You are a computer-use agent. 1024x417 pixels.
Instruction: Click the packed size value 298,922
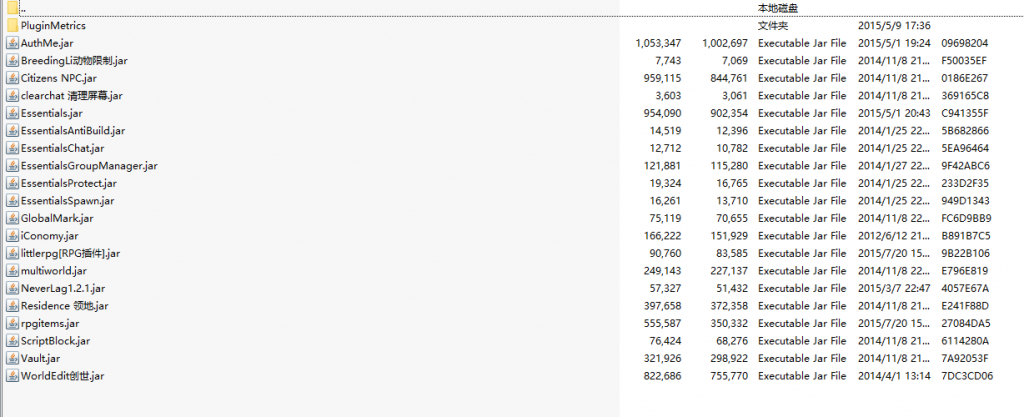point(728,358)
